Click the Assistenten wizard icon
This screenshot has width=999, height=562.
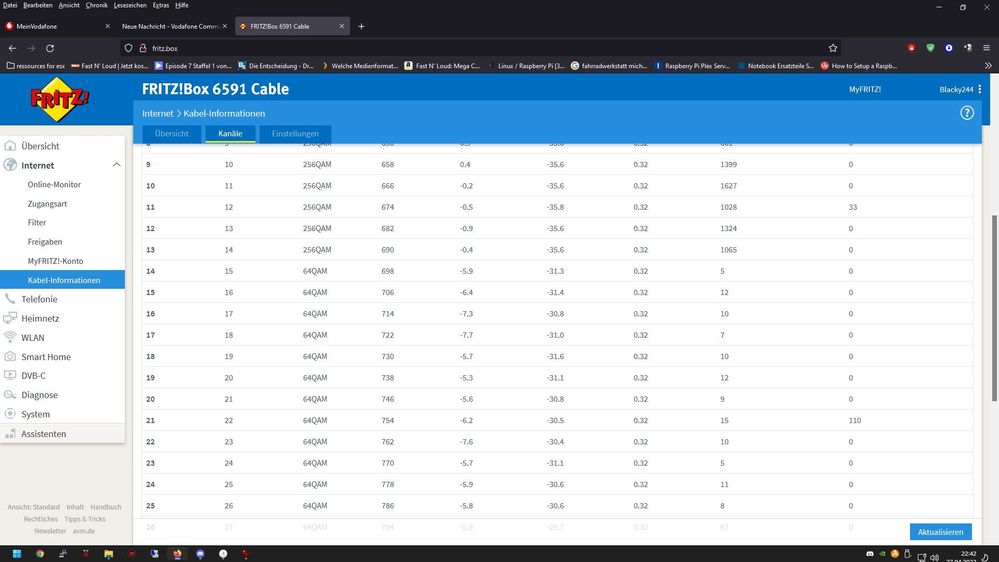(x=10, y=434)
